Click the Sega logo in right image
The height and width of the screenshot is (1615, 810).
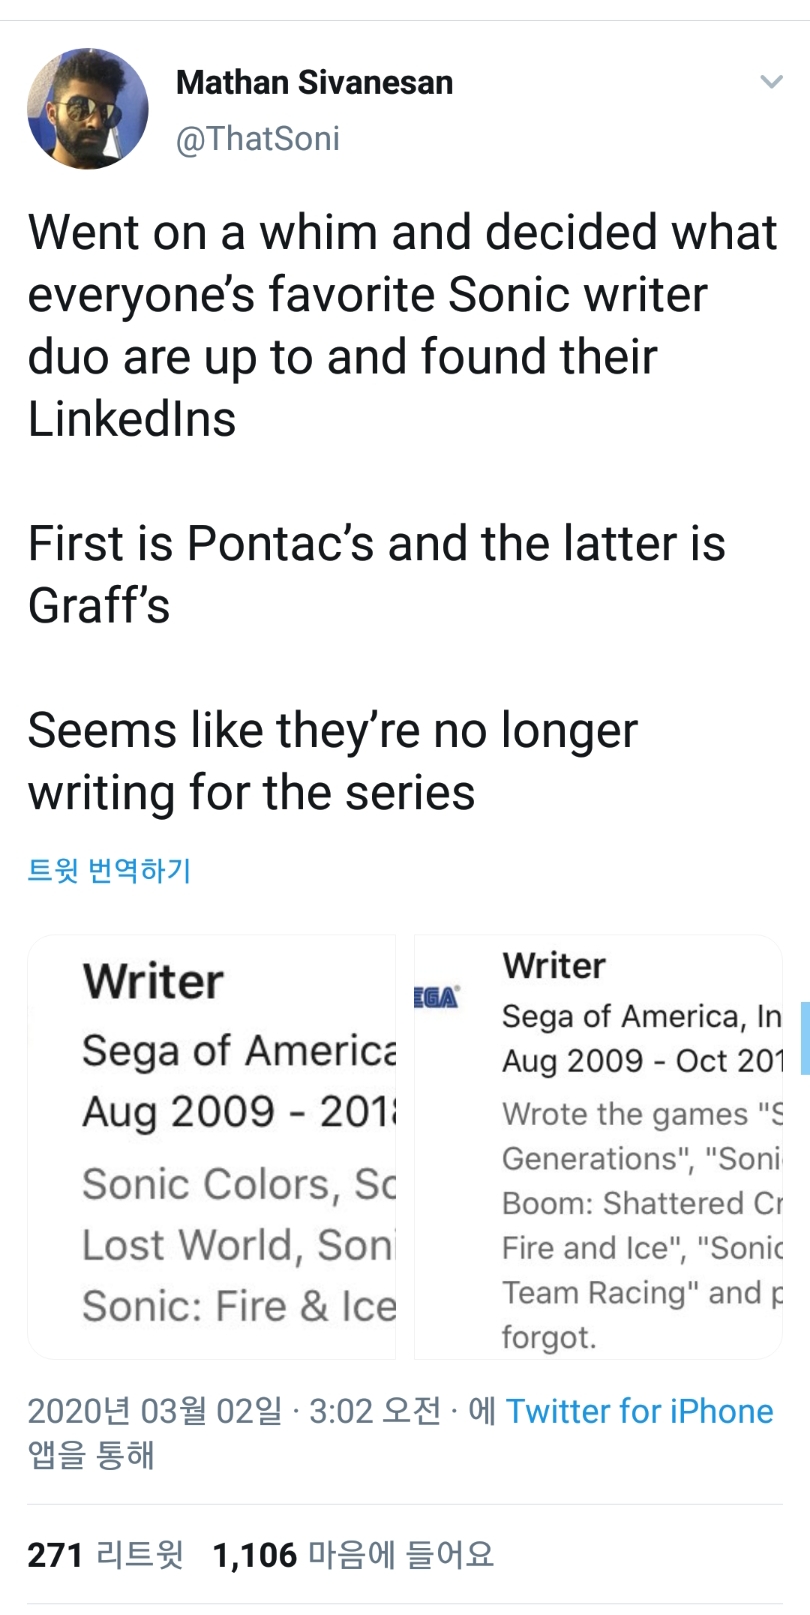[x=437, y=997]
